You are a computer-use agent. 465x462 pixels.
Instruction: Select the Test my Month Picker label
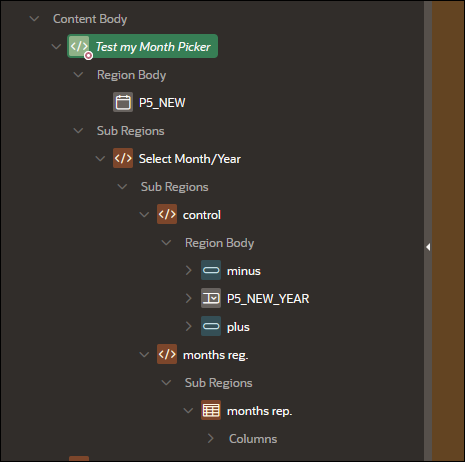pos(153,47)
